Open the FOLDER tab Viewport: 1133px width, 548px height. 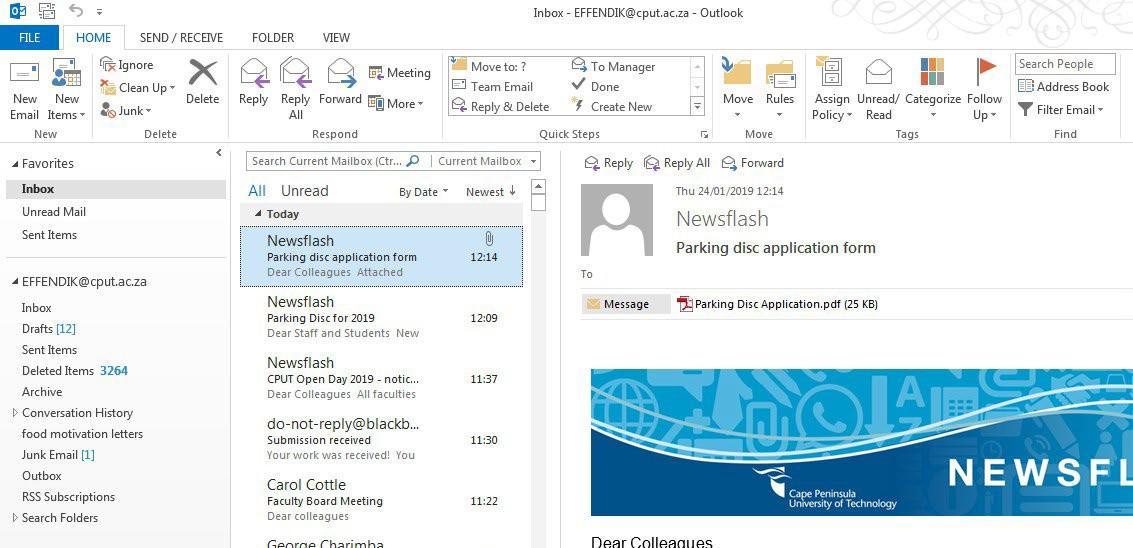point(273,38)
